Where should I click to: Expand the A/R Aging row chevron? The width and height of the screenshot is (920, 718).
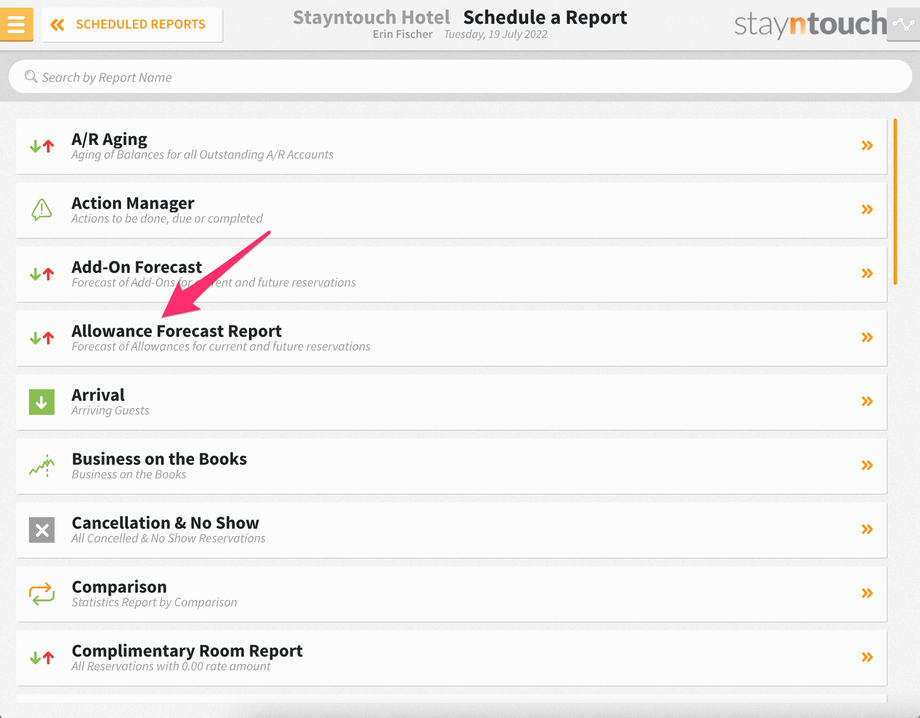coord(867,145)
